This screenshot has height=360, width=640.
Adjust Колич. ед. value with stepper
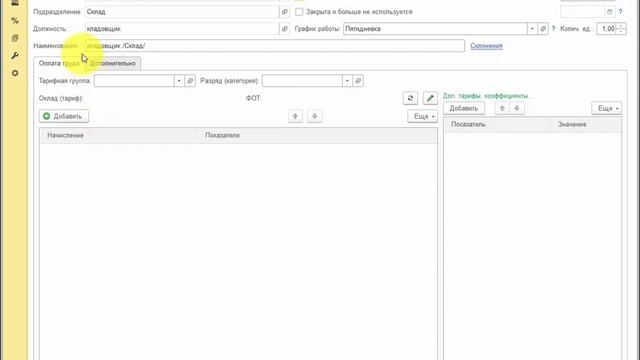[621, 29]
